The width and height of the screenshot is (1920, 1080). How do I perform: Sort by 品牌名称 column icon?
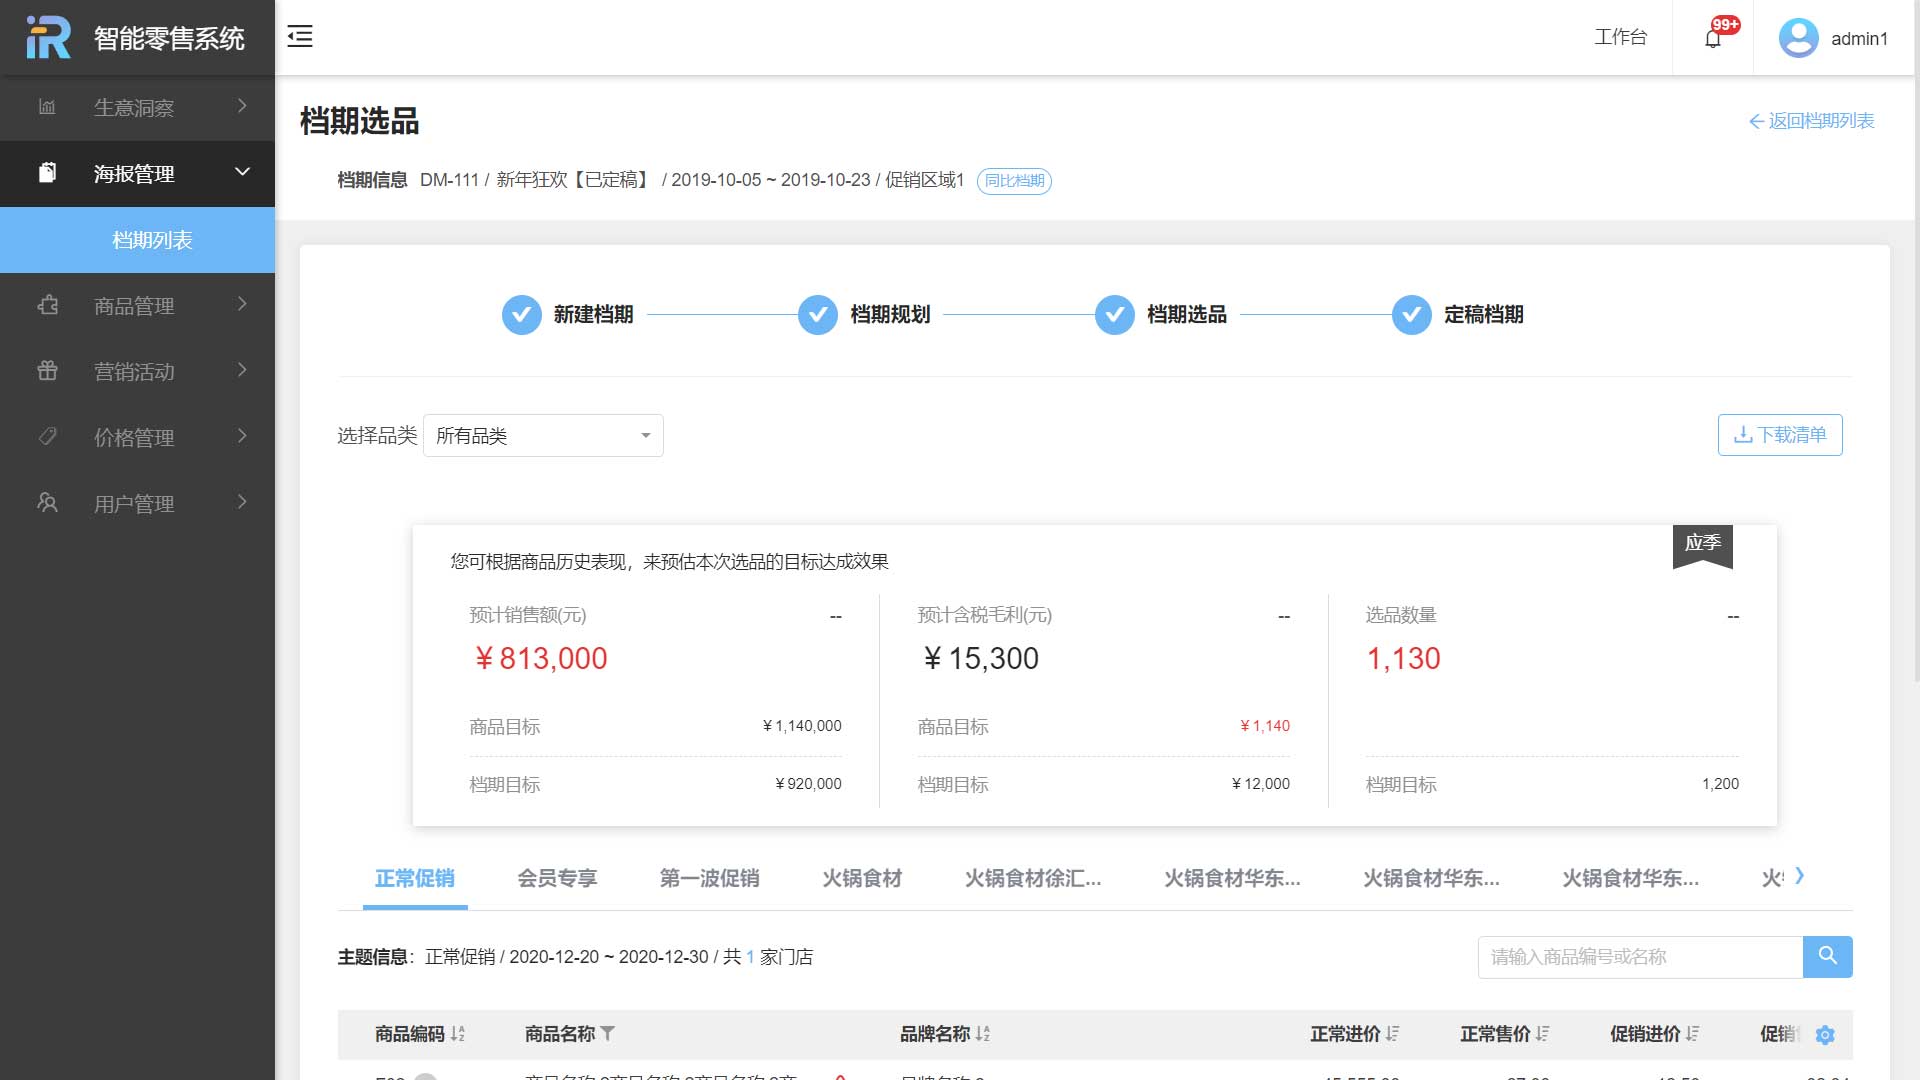click(983, 1034)
